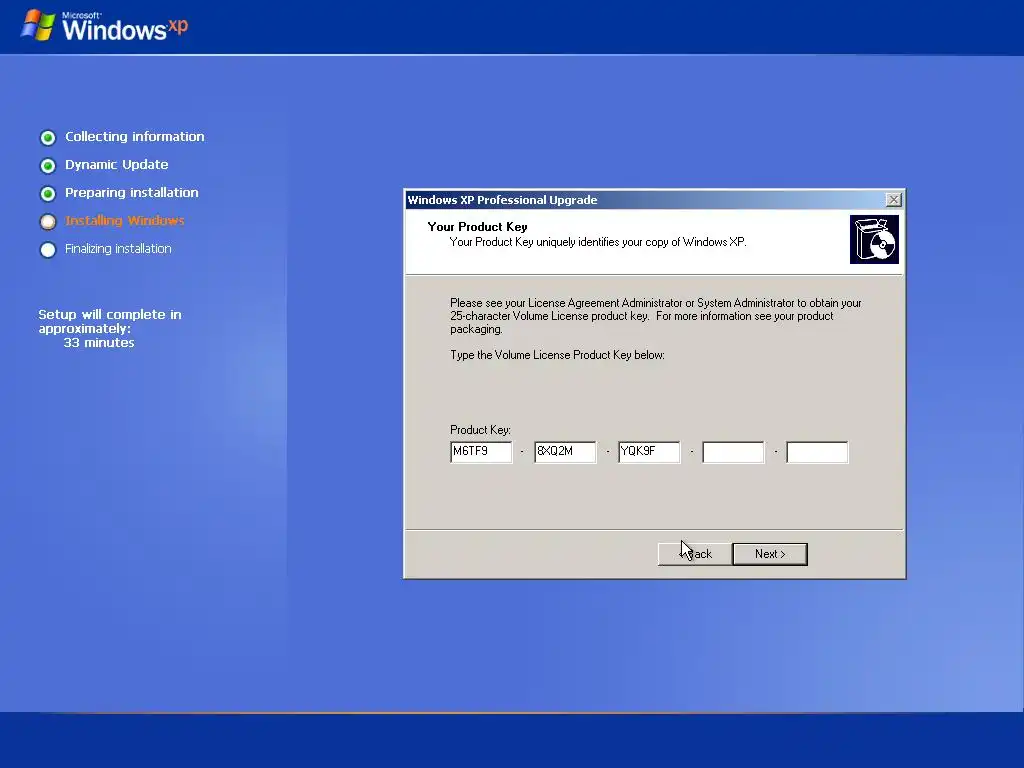Click the 'Product Key:' label
Image resolution: width=1024 pixels, height=768 pixels.
pyautogui.click(x=480, y=430)
